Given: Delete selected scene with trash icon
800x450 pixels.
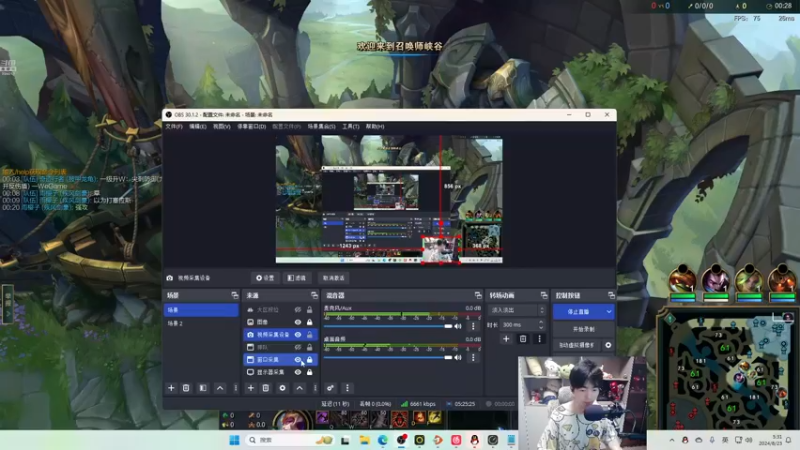Looking at the screenshot, I should pyautogui.click(x=186, y=388).
